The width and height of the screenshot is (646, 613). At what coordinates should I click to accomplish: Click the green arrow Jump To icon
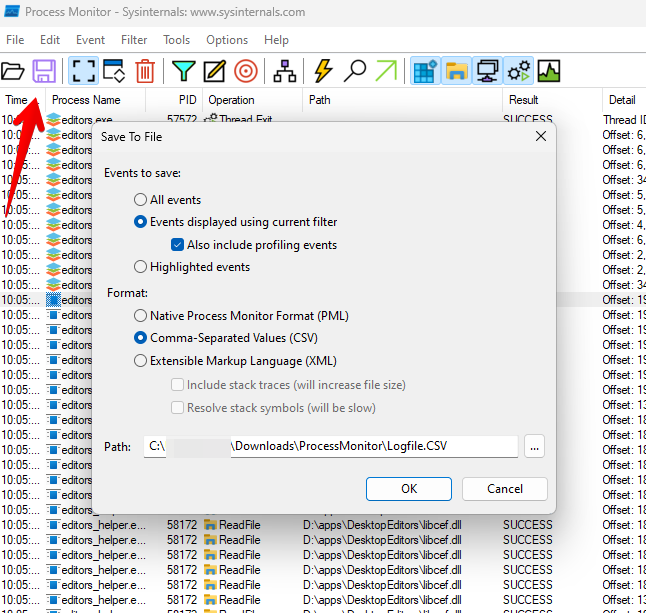[386, 71]
